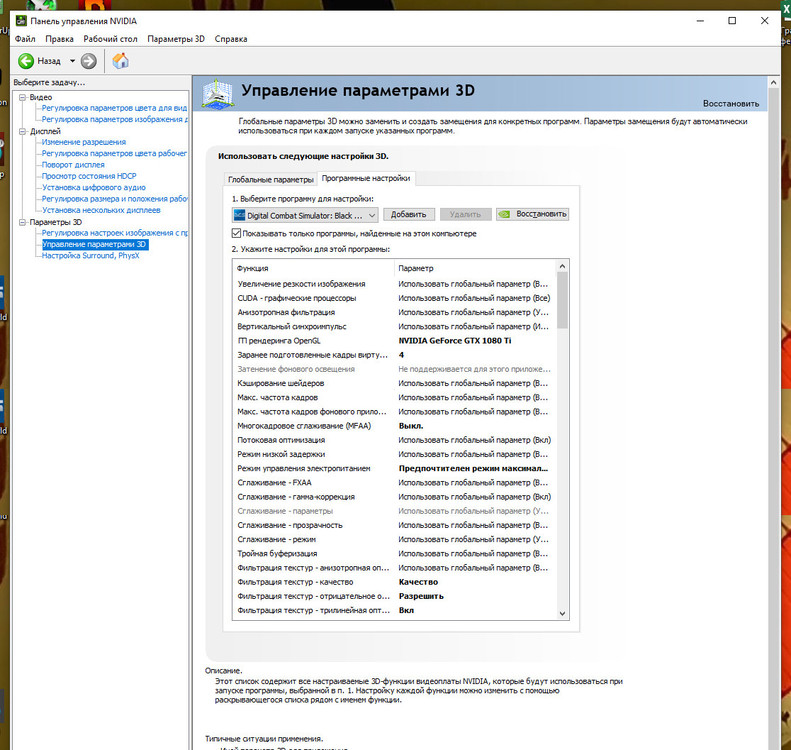Open the Параметры 3D menu
The image size is (791, 750).
[176, 39]
